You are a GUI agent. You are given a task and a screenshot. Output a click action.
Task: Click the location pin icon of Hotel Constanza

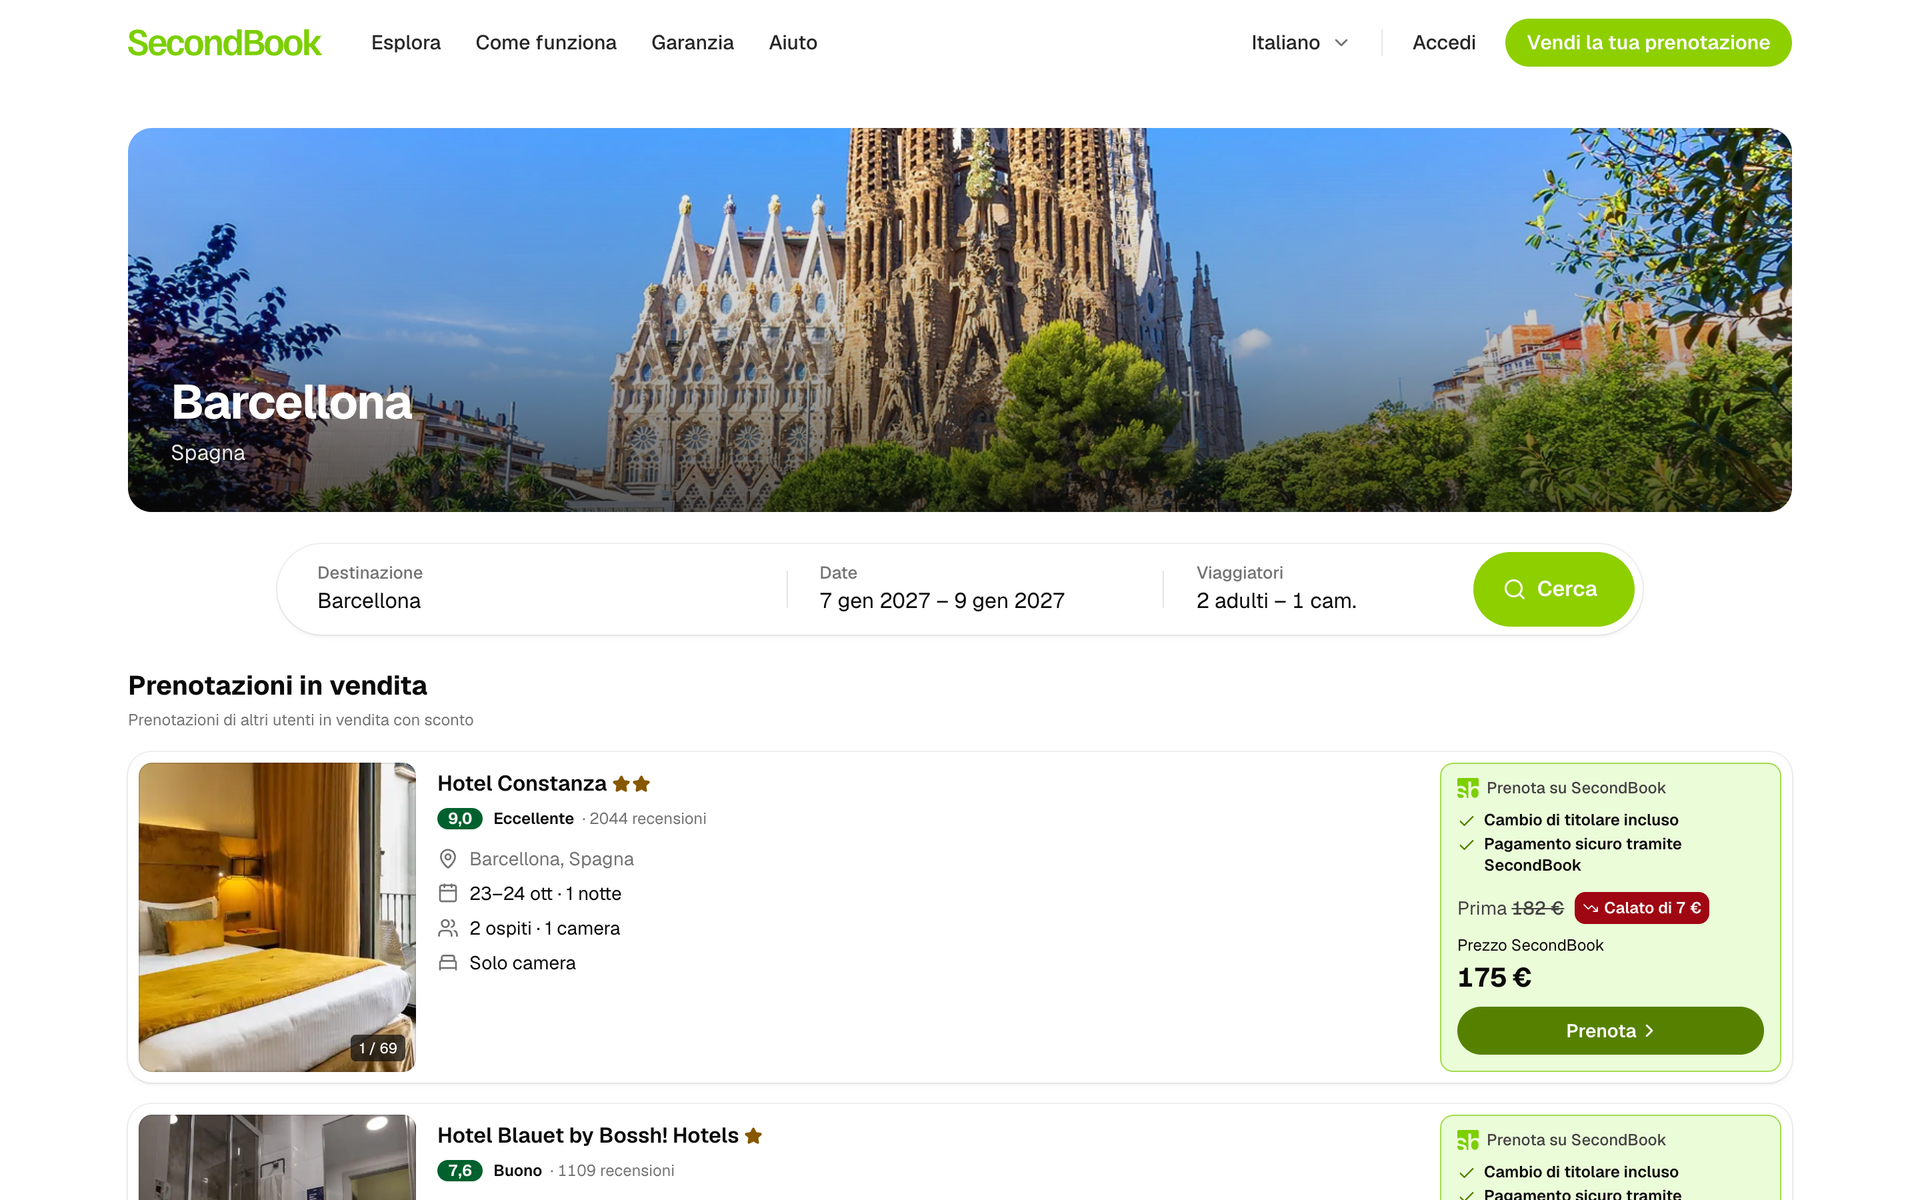448,859
